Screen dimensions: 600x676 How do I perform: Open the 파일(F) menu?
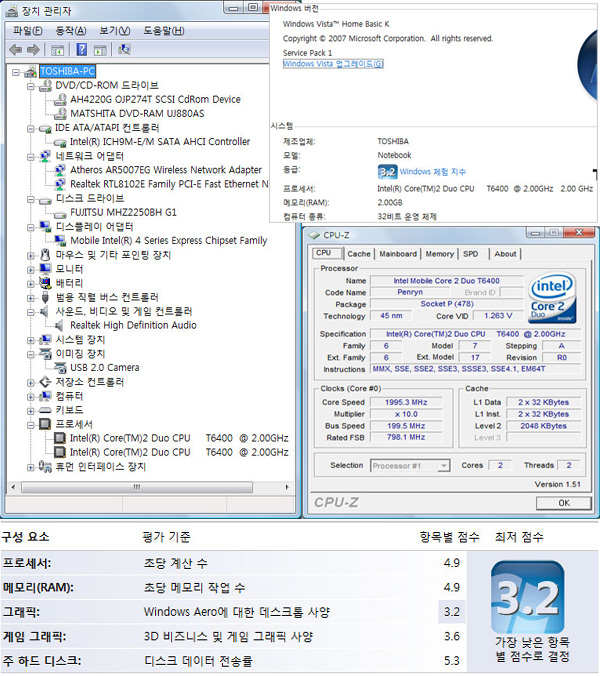click(x=28, y=31)
